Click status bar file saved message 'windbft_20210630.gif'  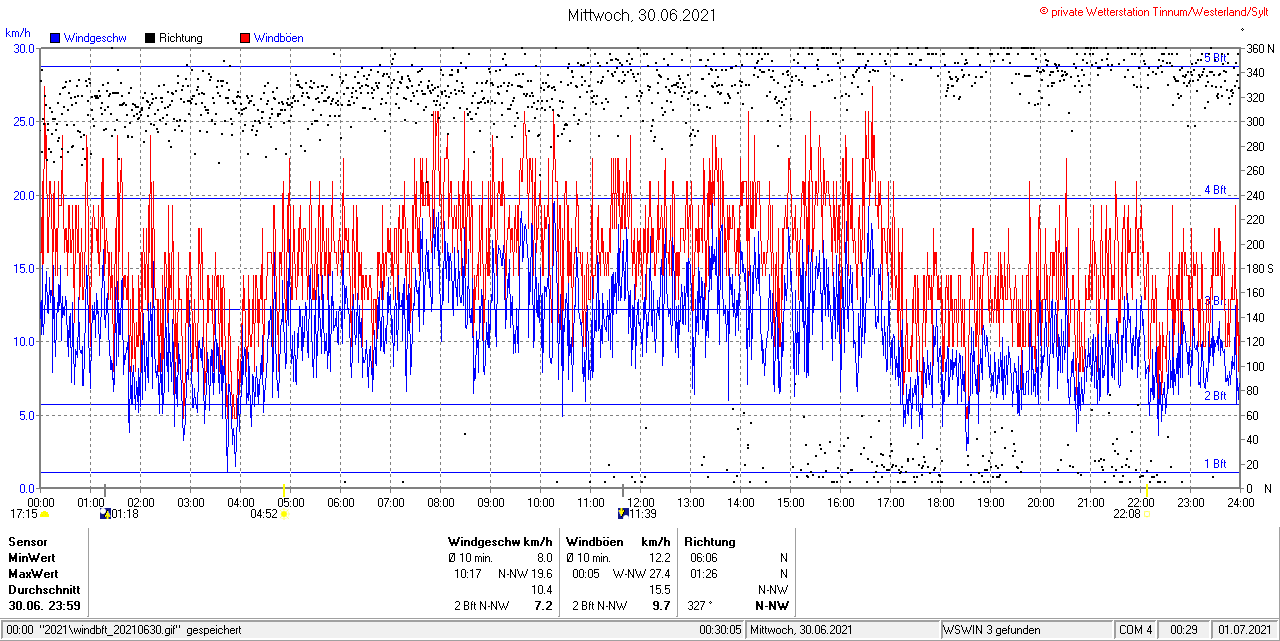(125, 630)
